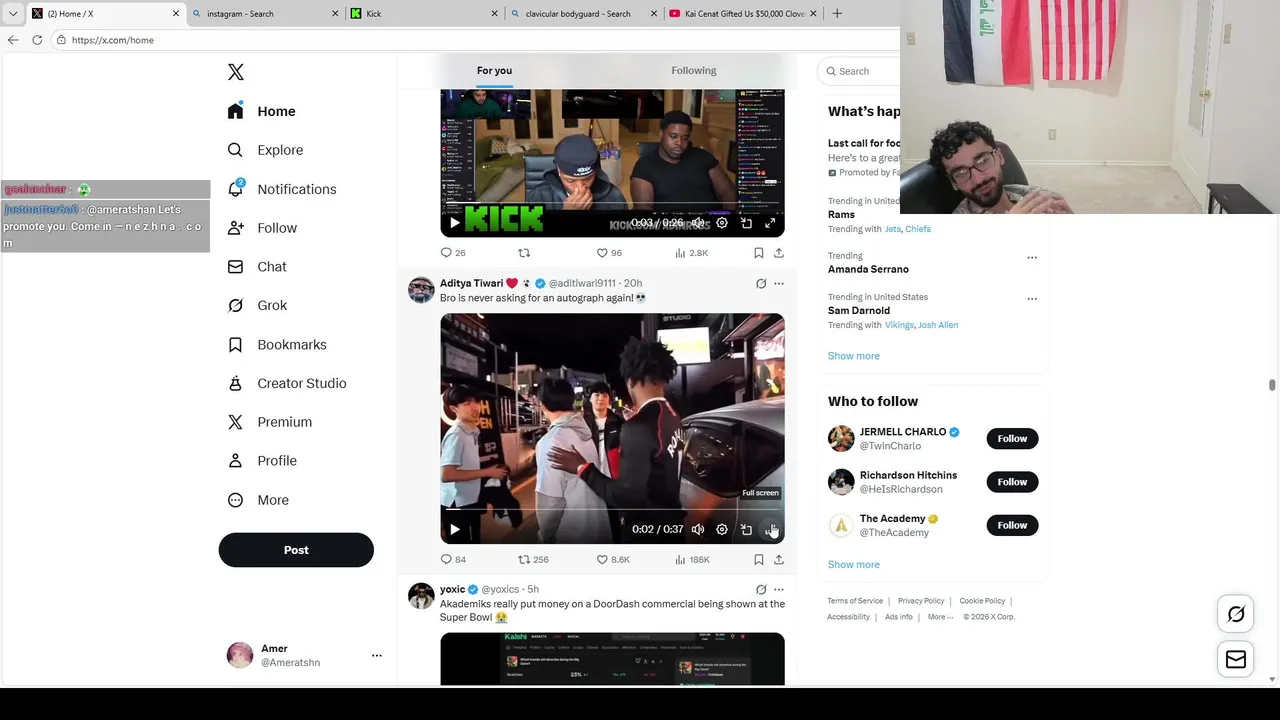Open the Sam Darnold trending topic
This screenshot has width=1280, height=720.
tap(859, 310)
